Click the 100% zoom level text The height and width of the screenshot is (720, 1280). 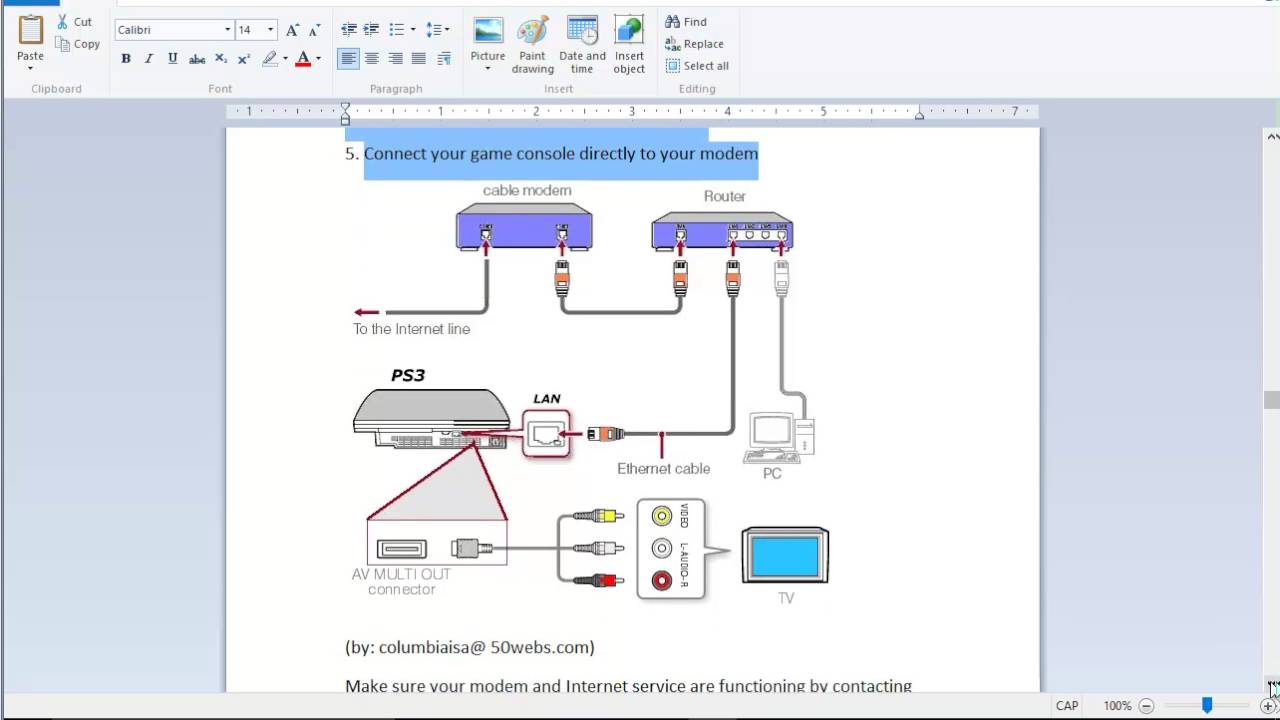[x=1117, y=706]
